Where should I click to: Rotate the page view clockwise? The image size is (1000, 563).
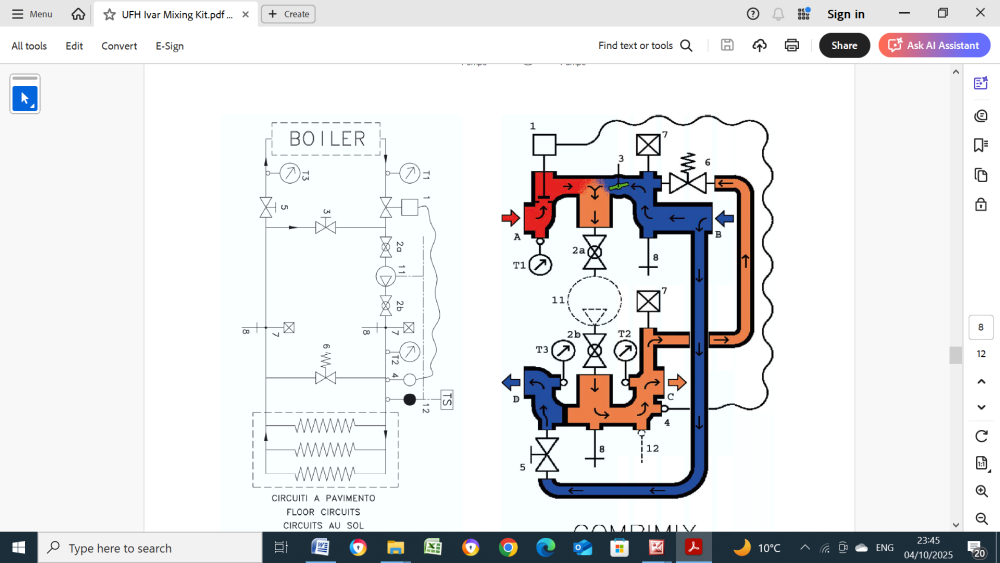pos(981,436)
